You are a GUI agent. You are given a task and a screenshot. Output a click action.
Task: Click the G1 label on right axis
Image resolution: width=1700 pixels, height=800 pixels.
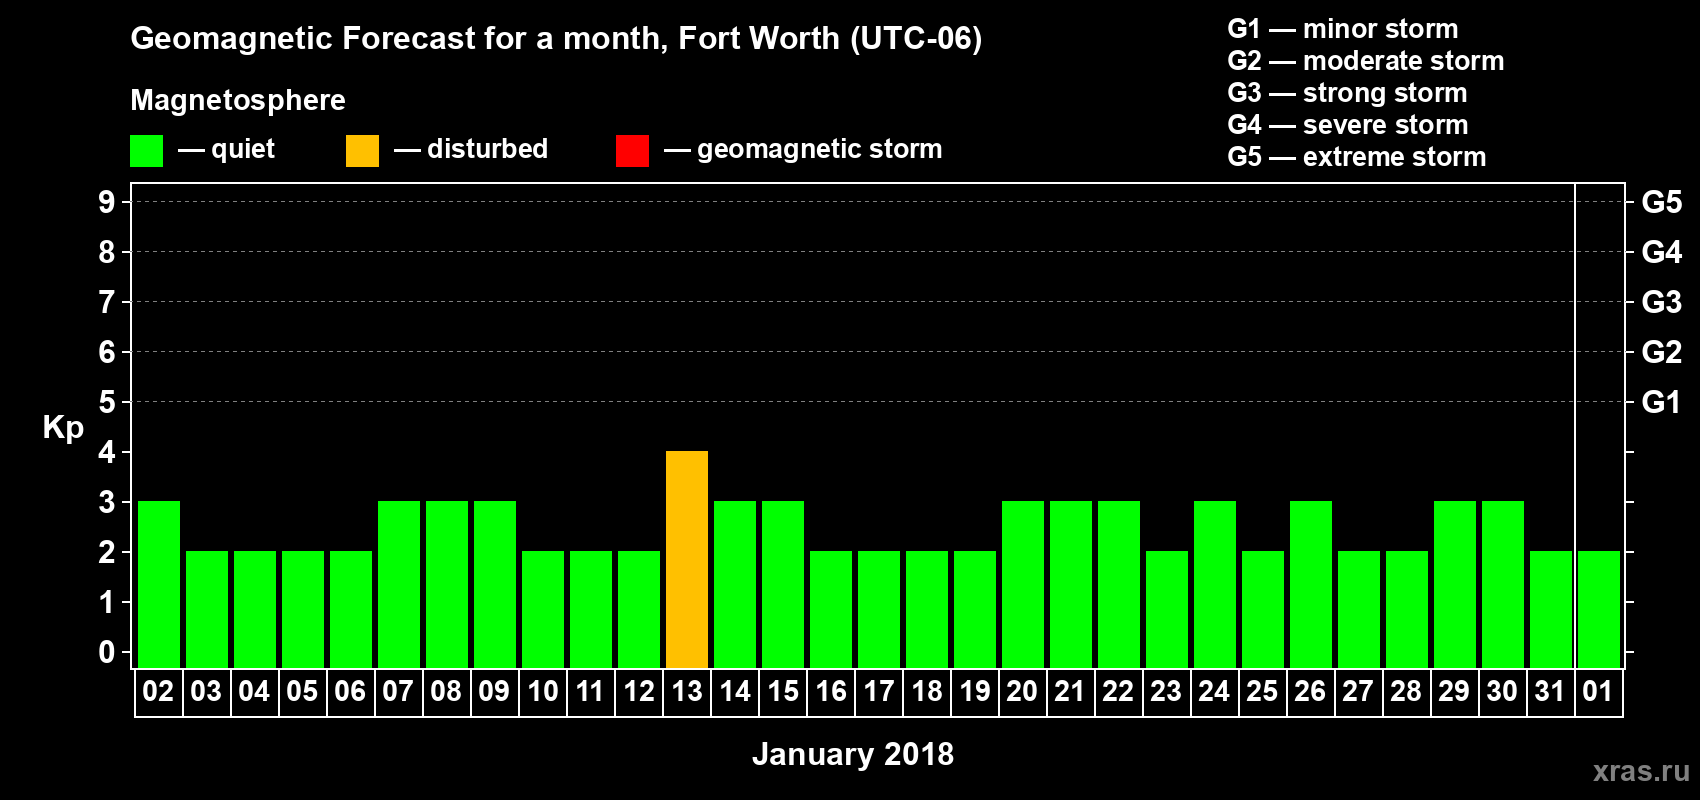(1662, 402)
